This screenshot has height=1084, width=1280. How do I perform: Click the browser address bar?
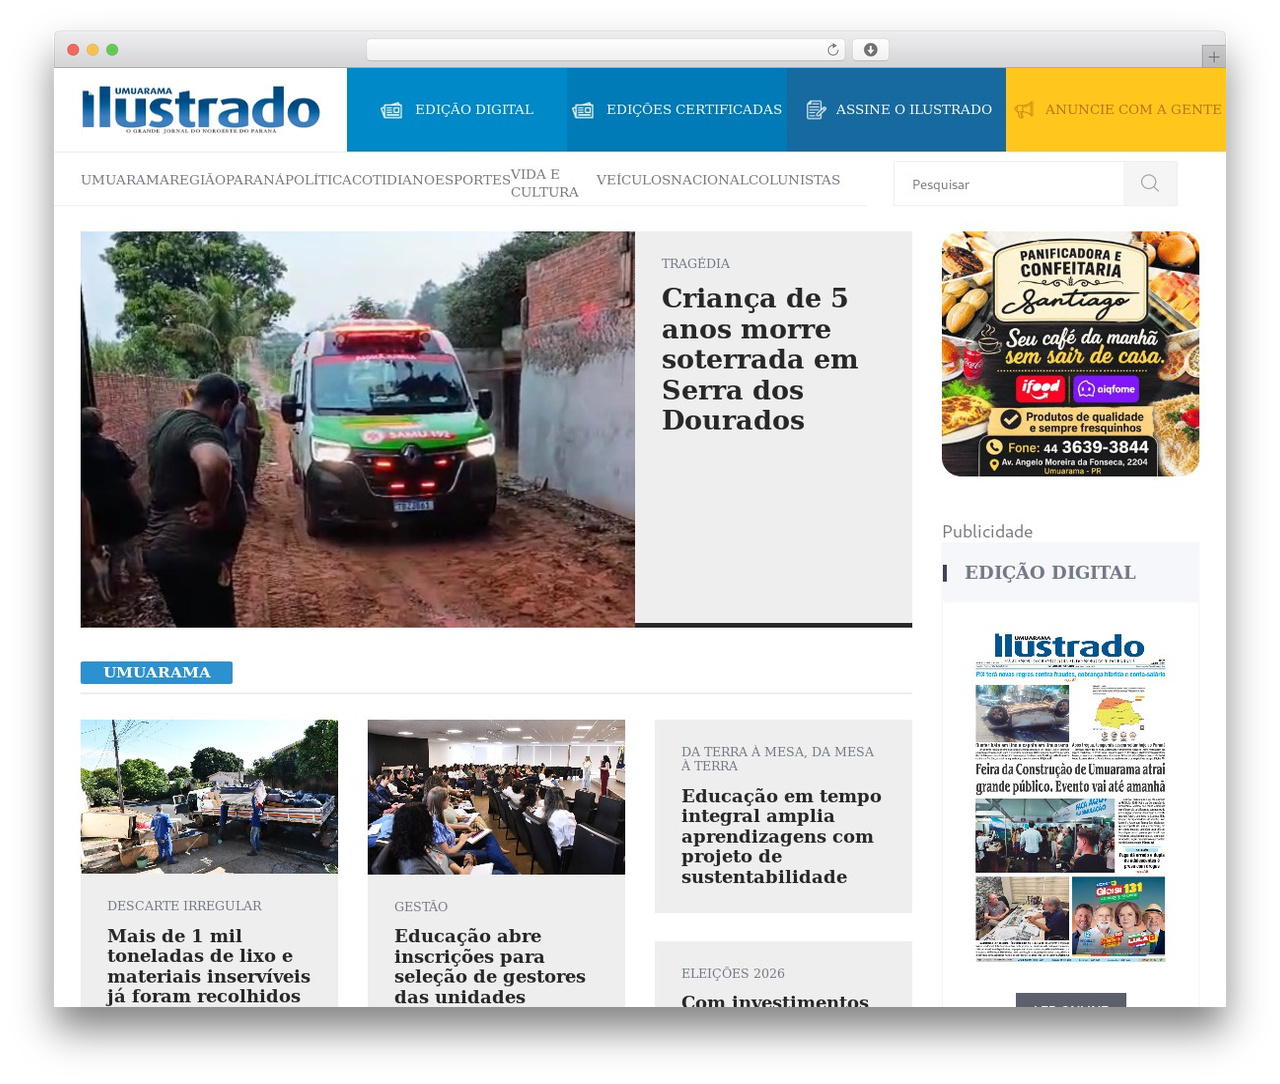point(605,50)
